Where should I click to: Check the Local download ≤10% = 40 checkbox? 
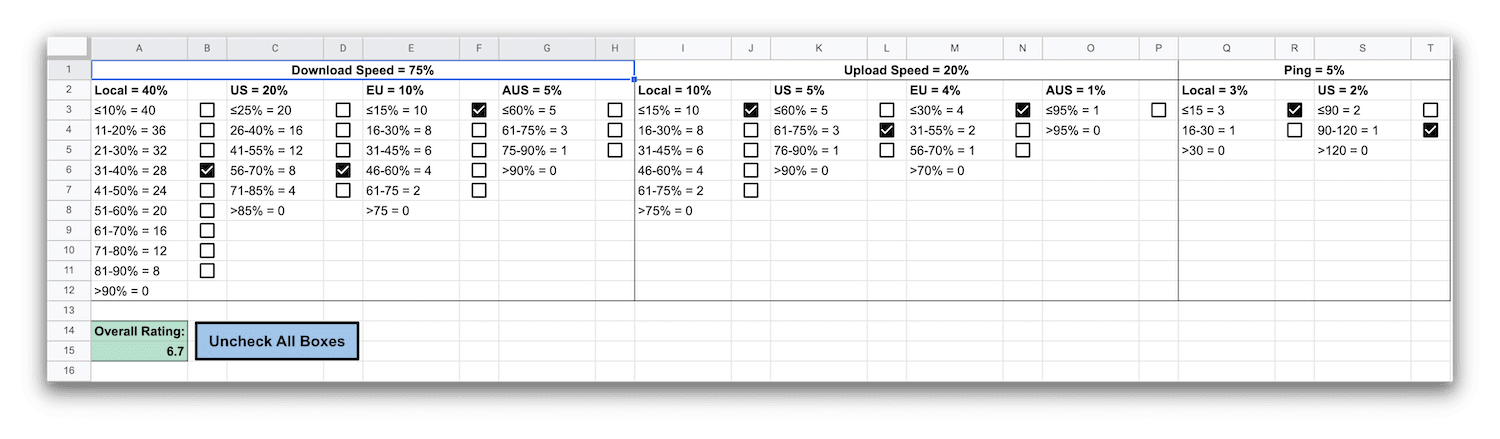pos(207,110)
